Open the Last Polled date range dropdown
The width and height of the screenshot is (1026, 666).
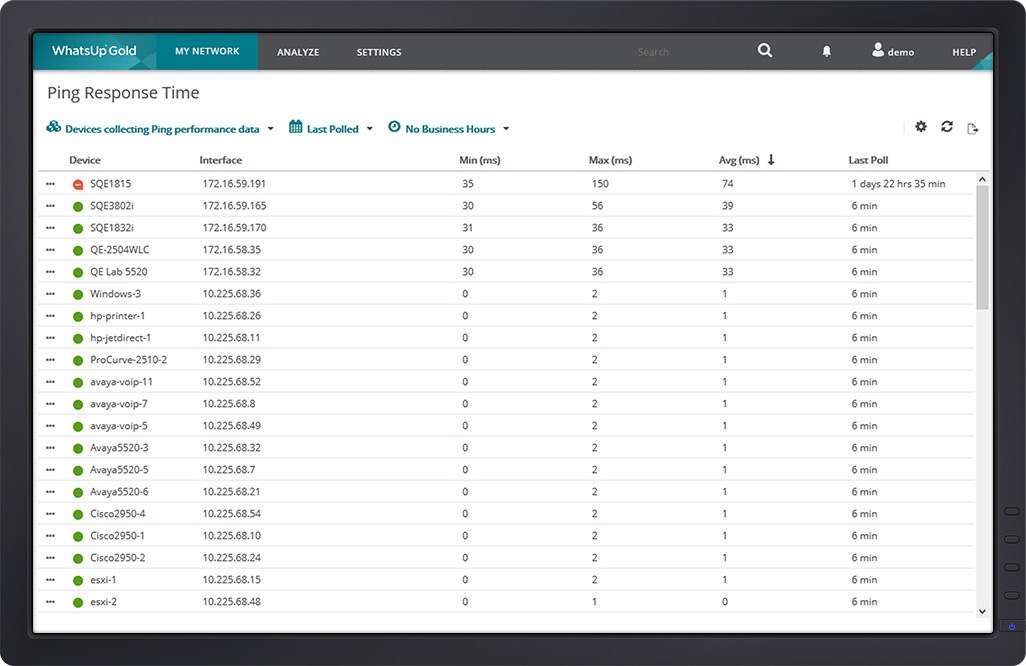click(331, 129)
